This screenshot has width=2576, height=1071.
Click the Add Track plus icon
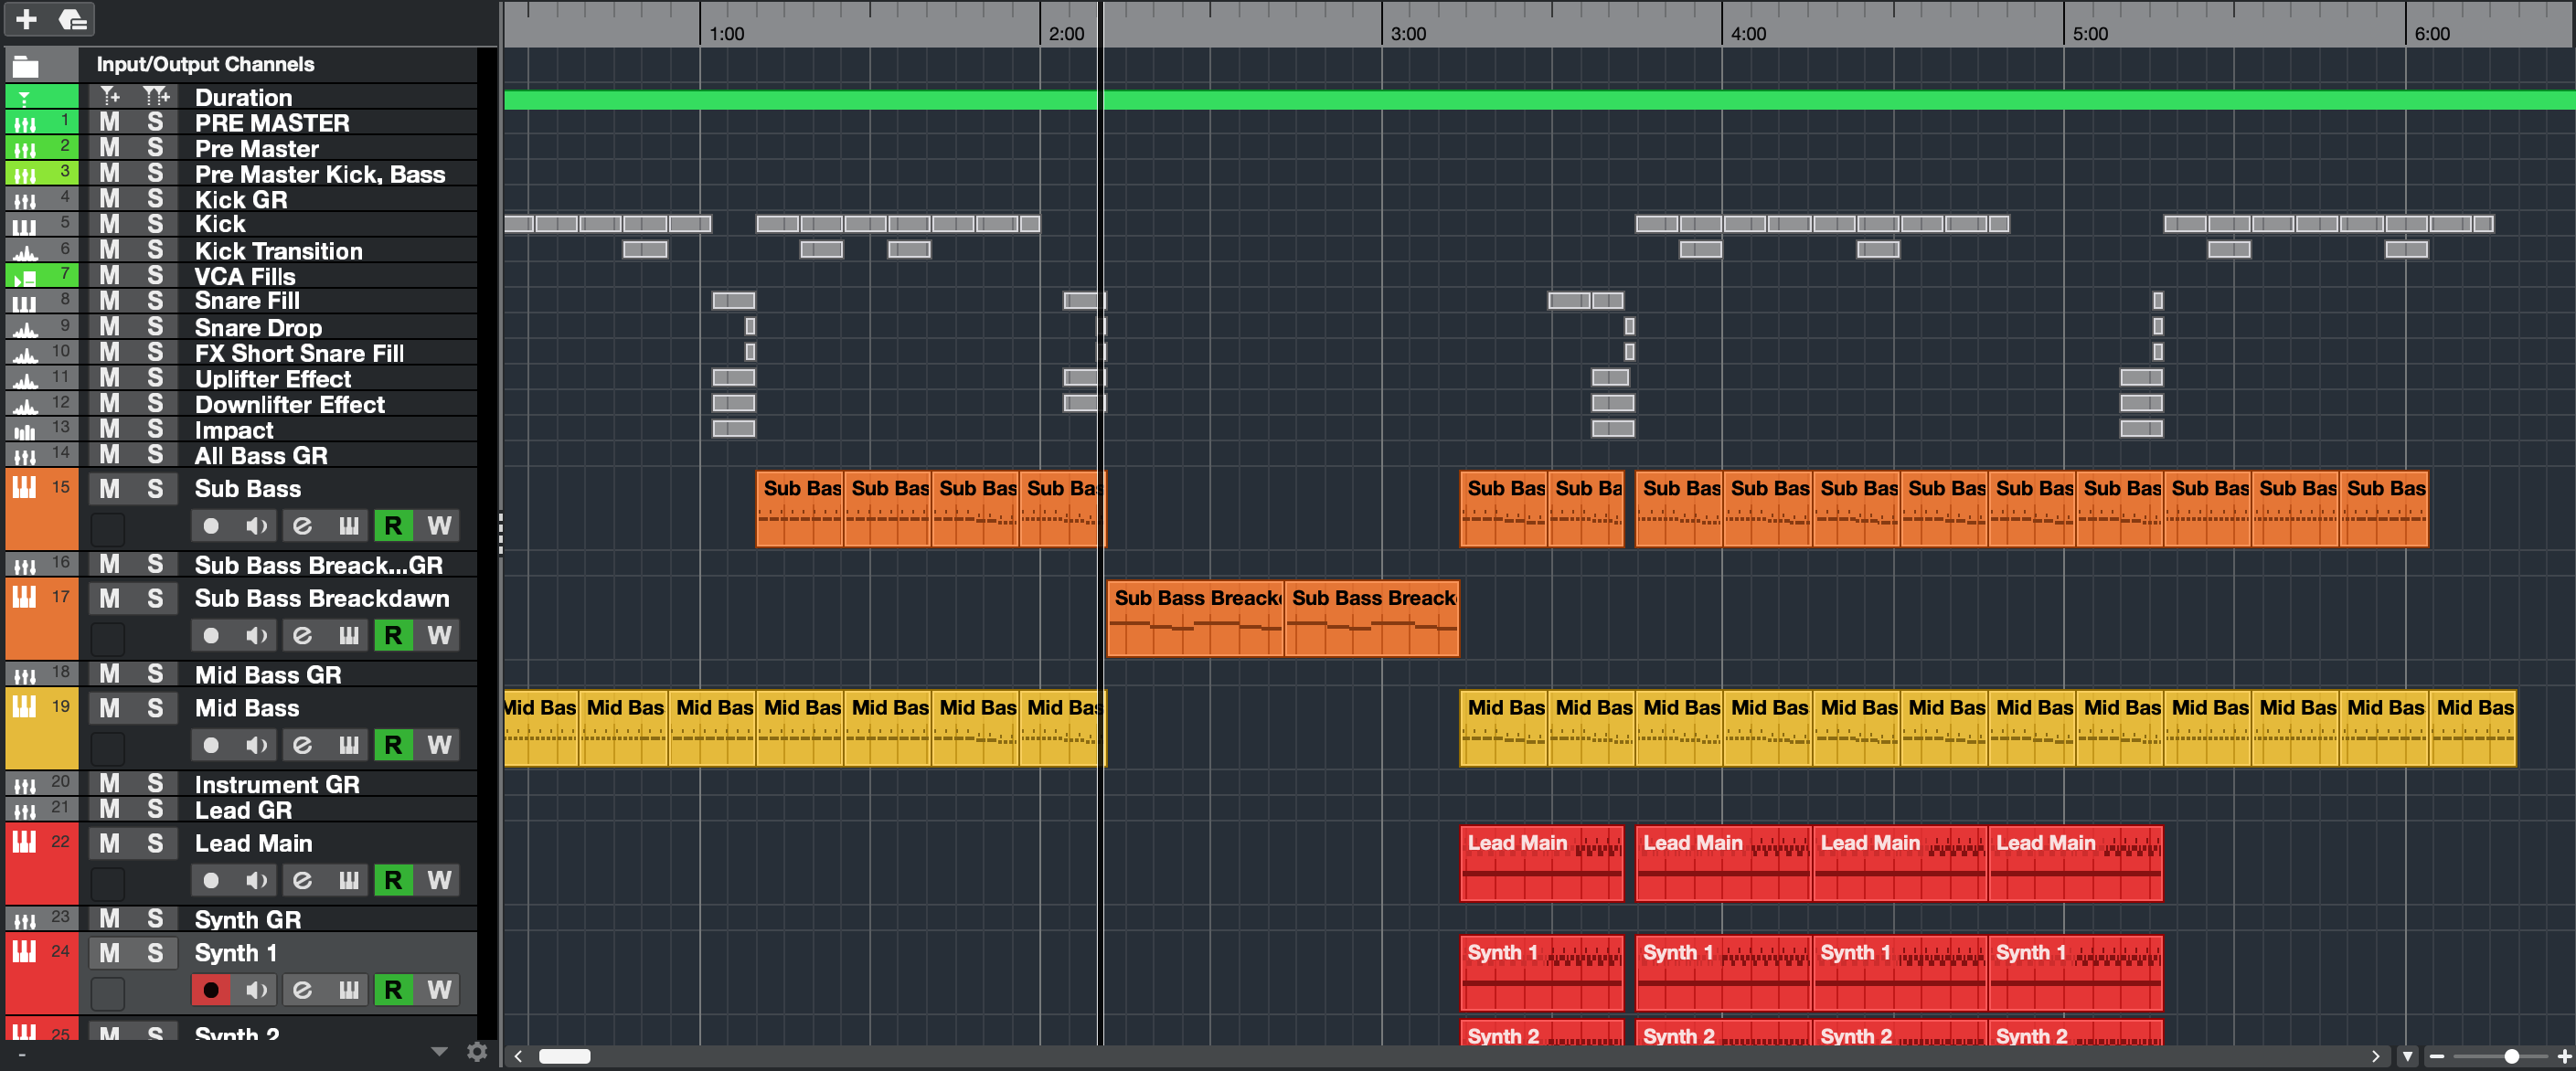tap(27, 19)
